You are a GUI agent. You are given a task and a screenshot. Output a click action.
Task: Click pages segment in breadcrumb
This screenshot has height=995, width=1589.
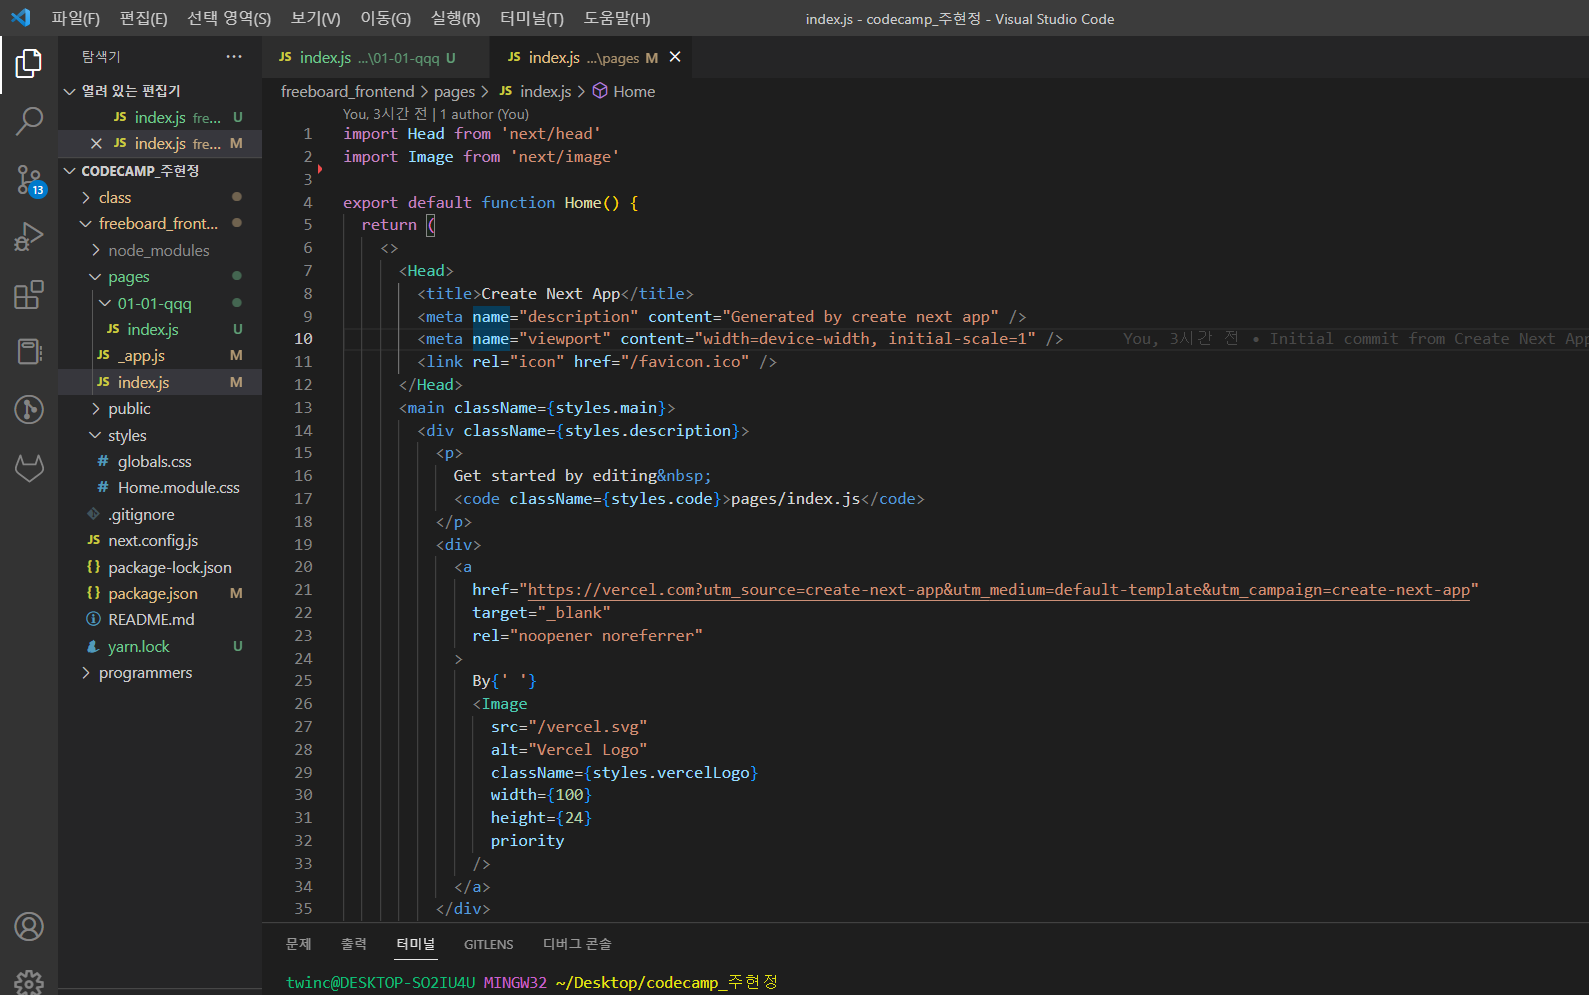point(454,91)
